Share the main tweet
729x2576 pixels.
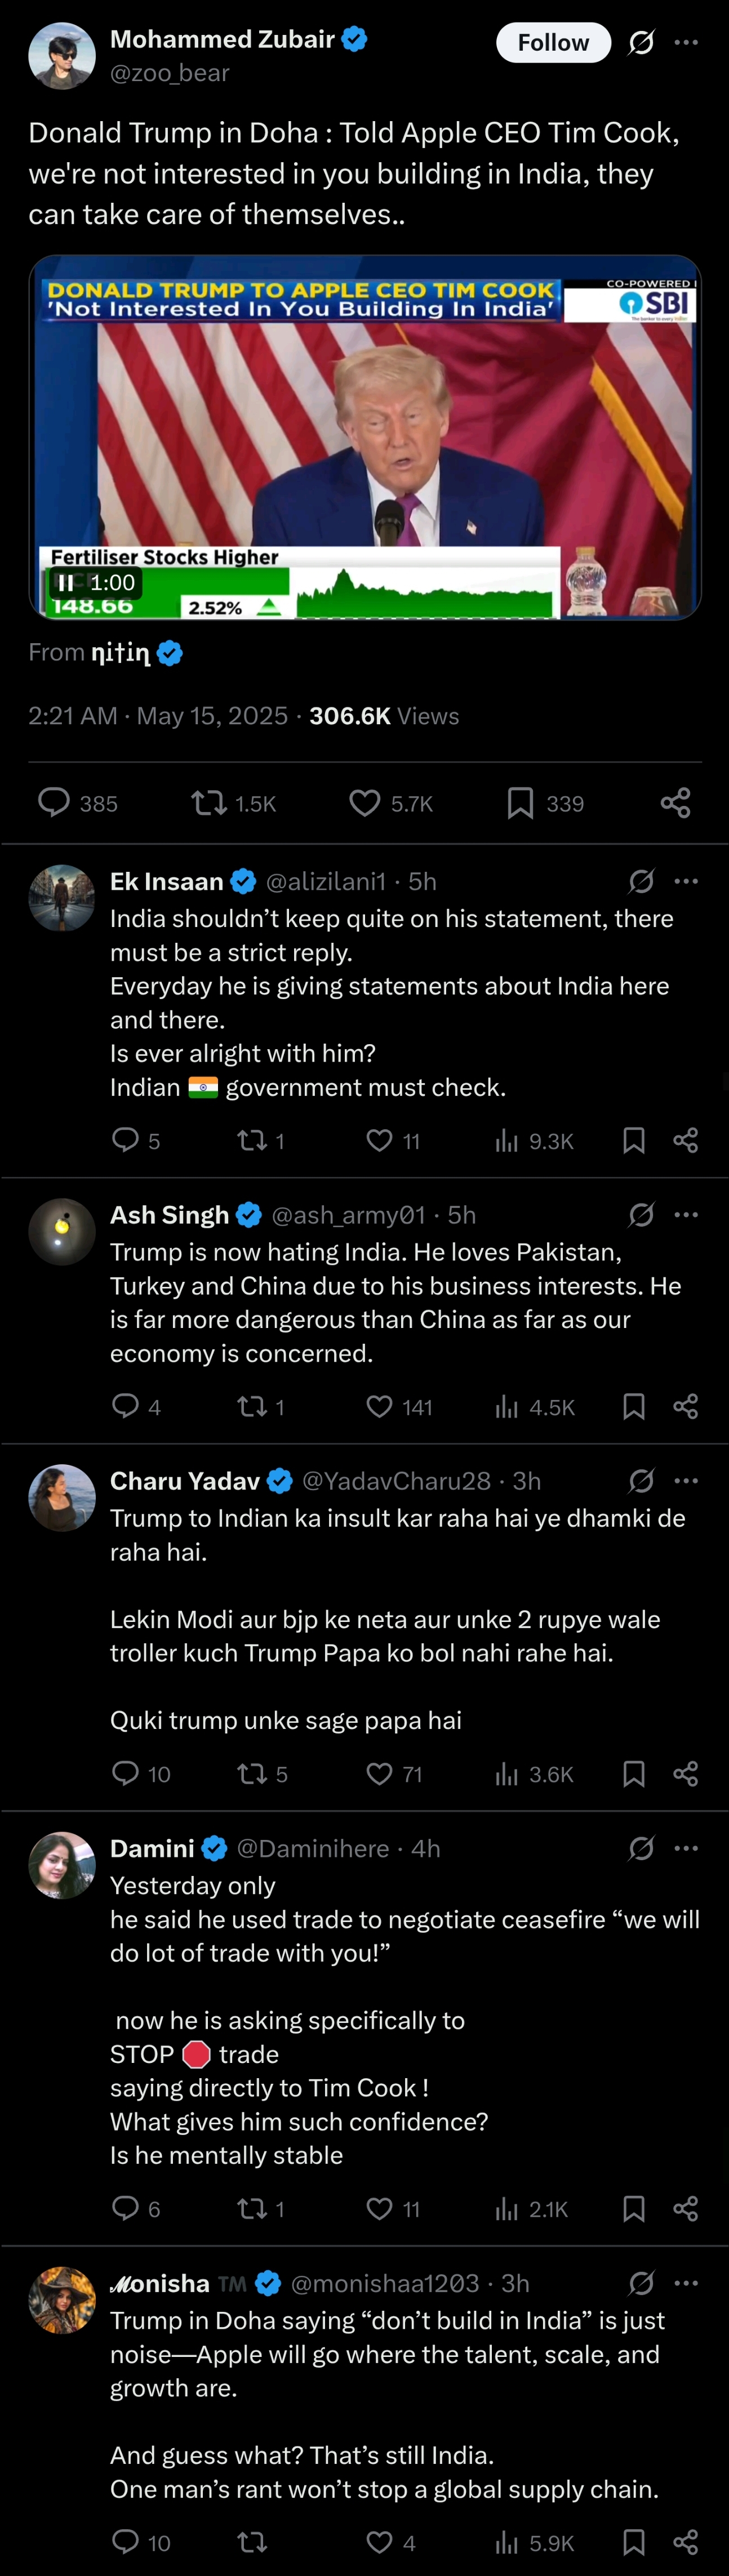[x=676, y=803]
